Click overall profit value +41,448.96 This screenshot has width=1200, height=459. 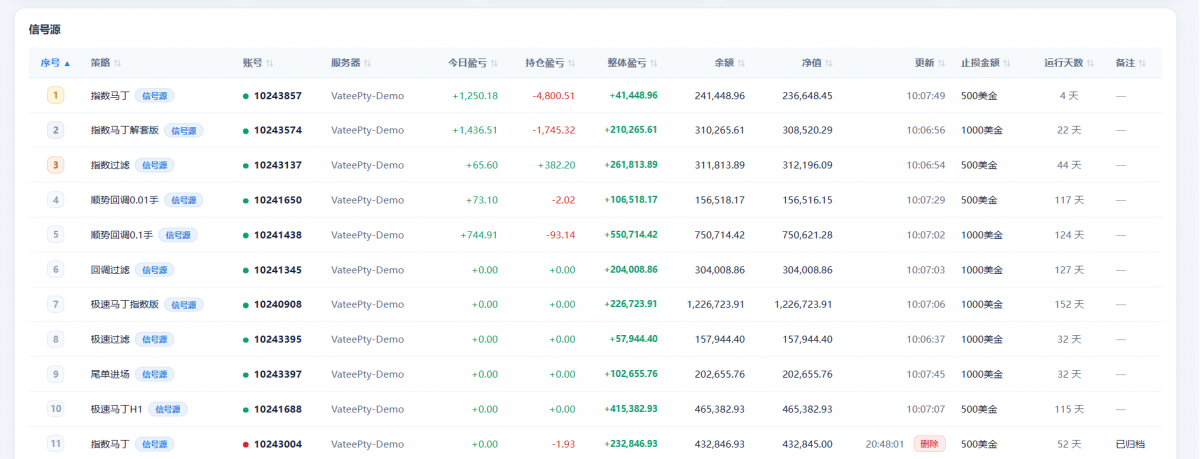(x=633, y=96)
